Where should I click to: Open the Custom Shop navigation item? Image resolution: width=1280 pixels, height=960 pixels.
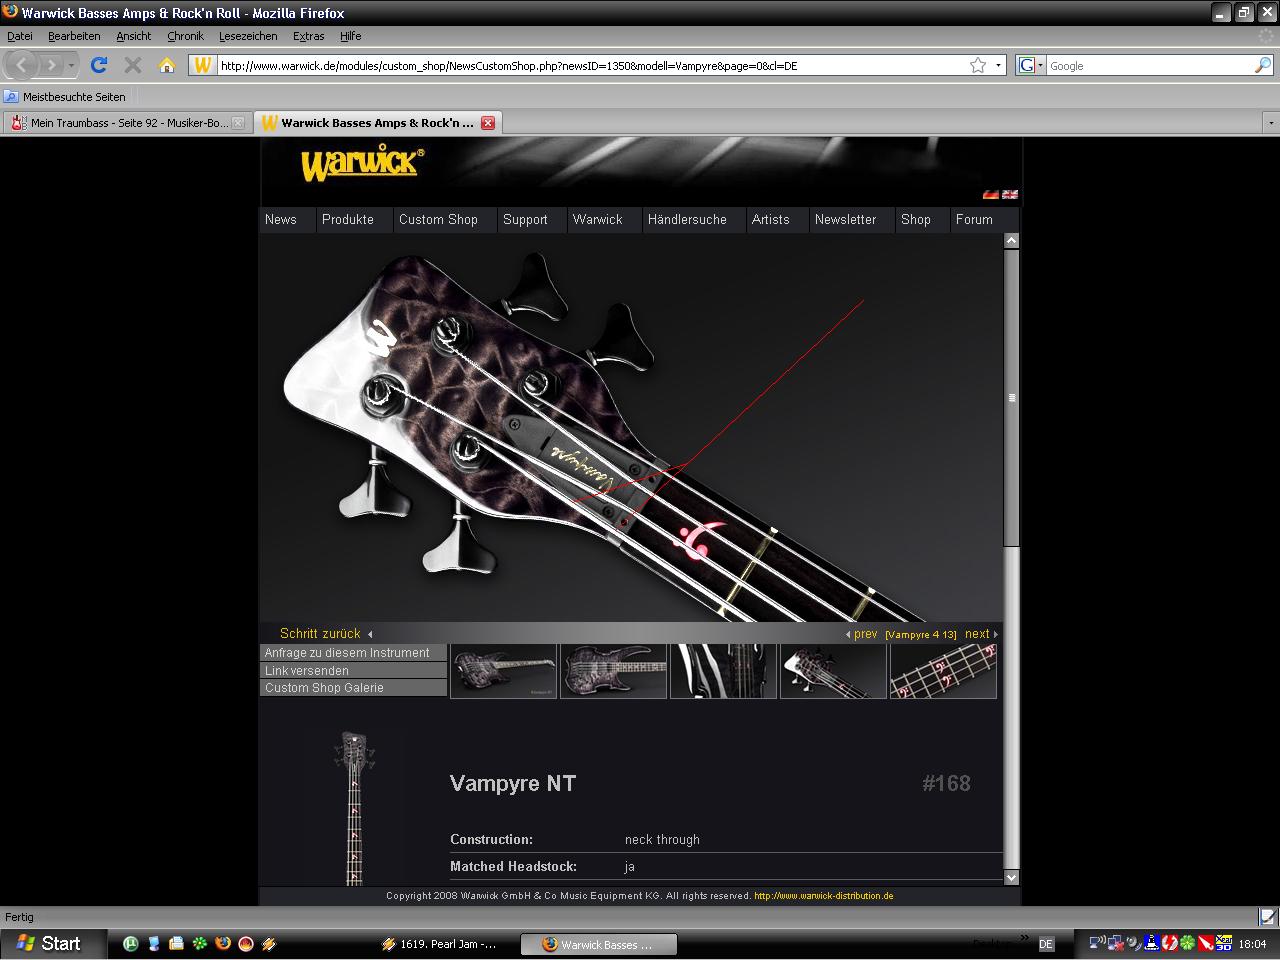click(x=438, y=220)
